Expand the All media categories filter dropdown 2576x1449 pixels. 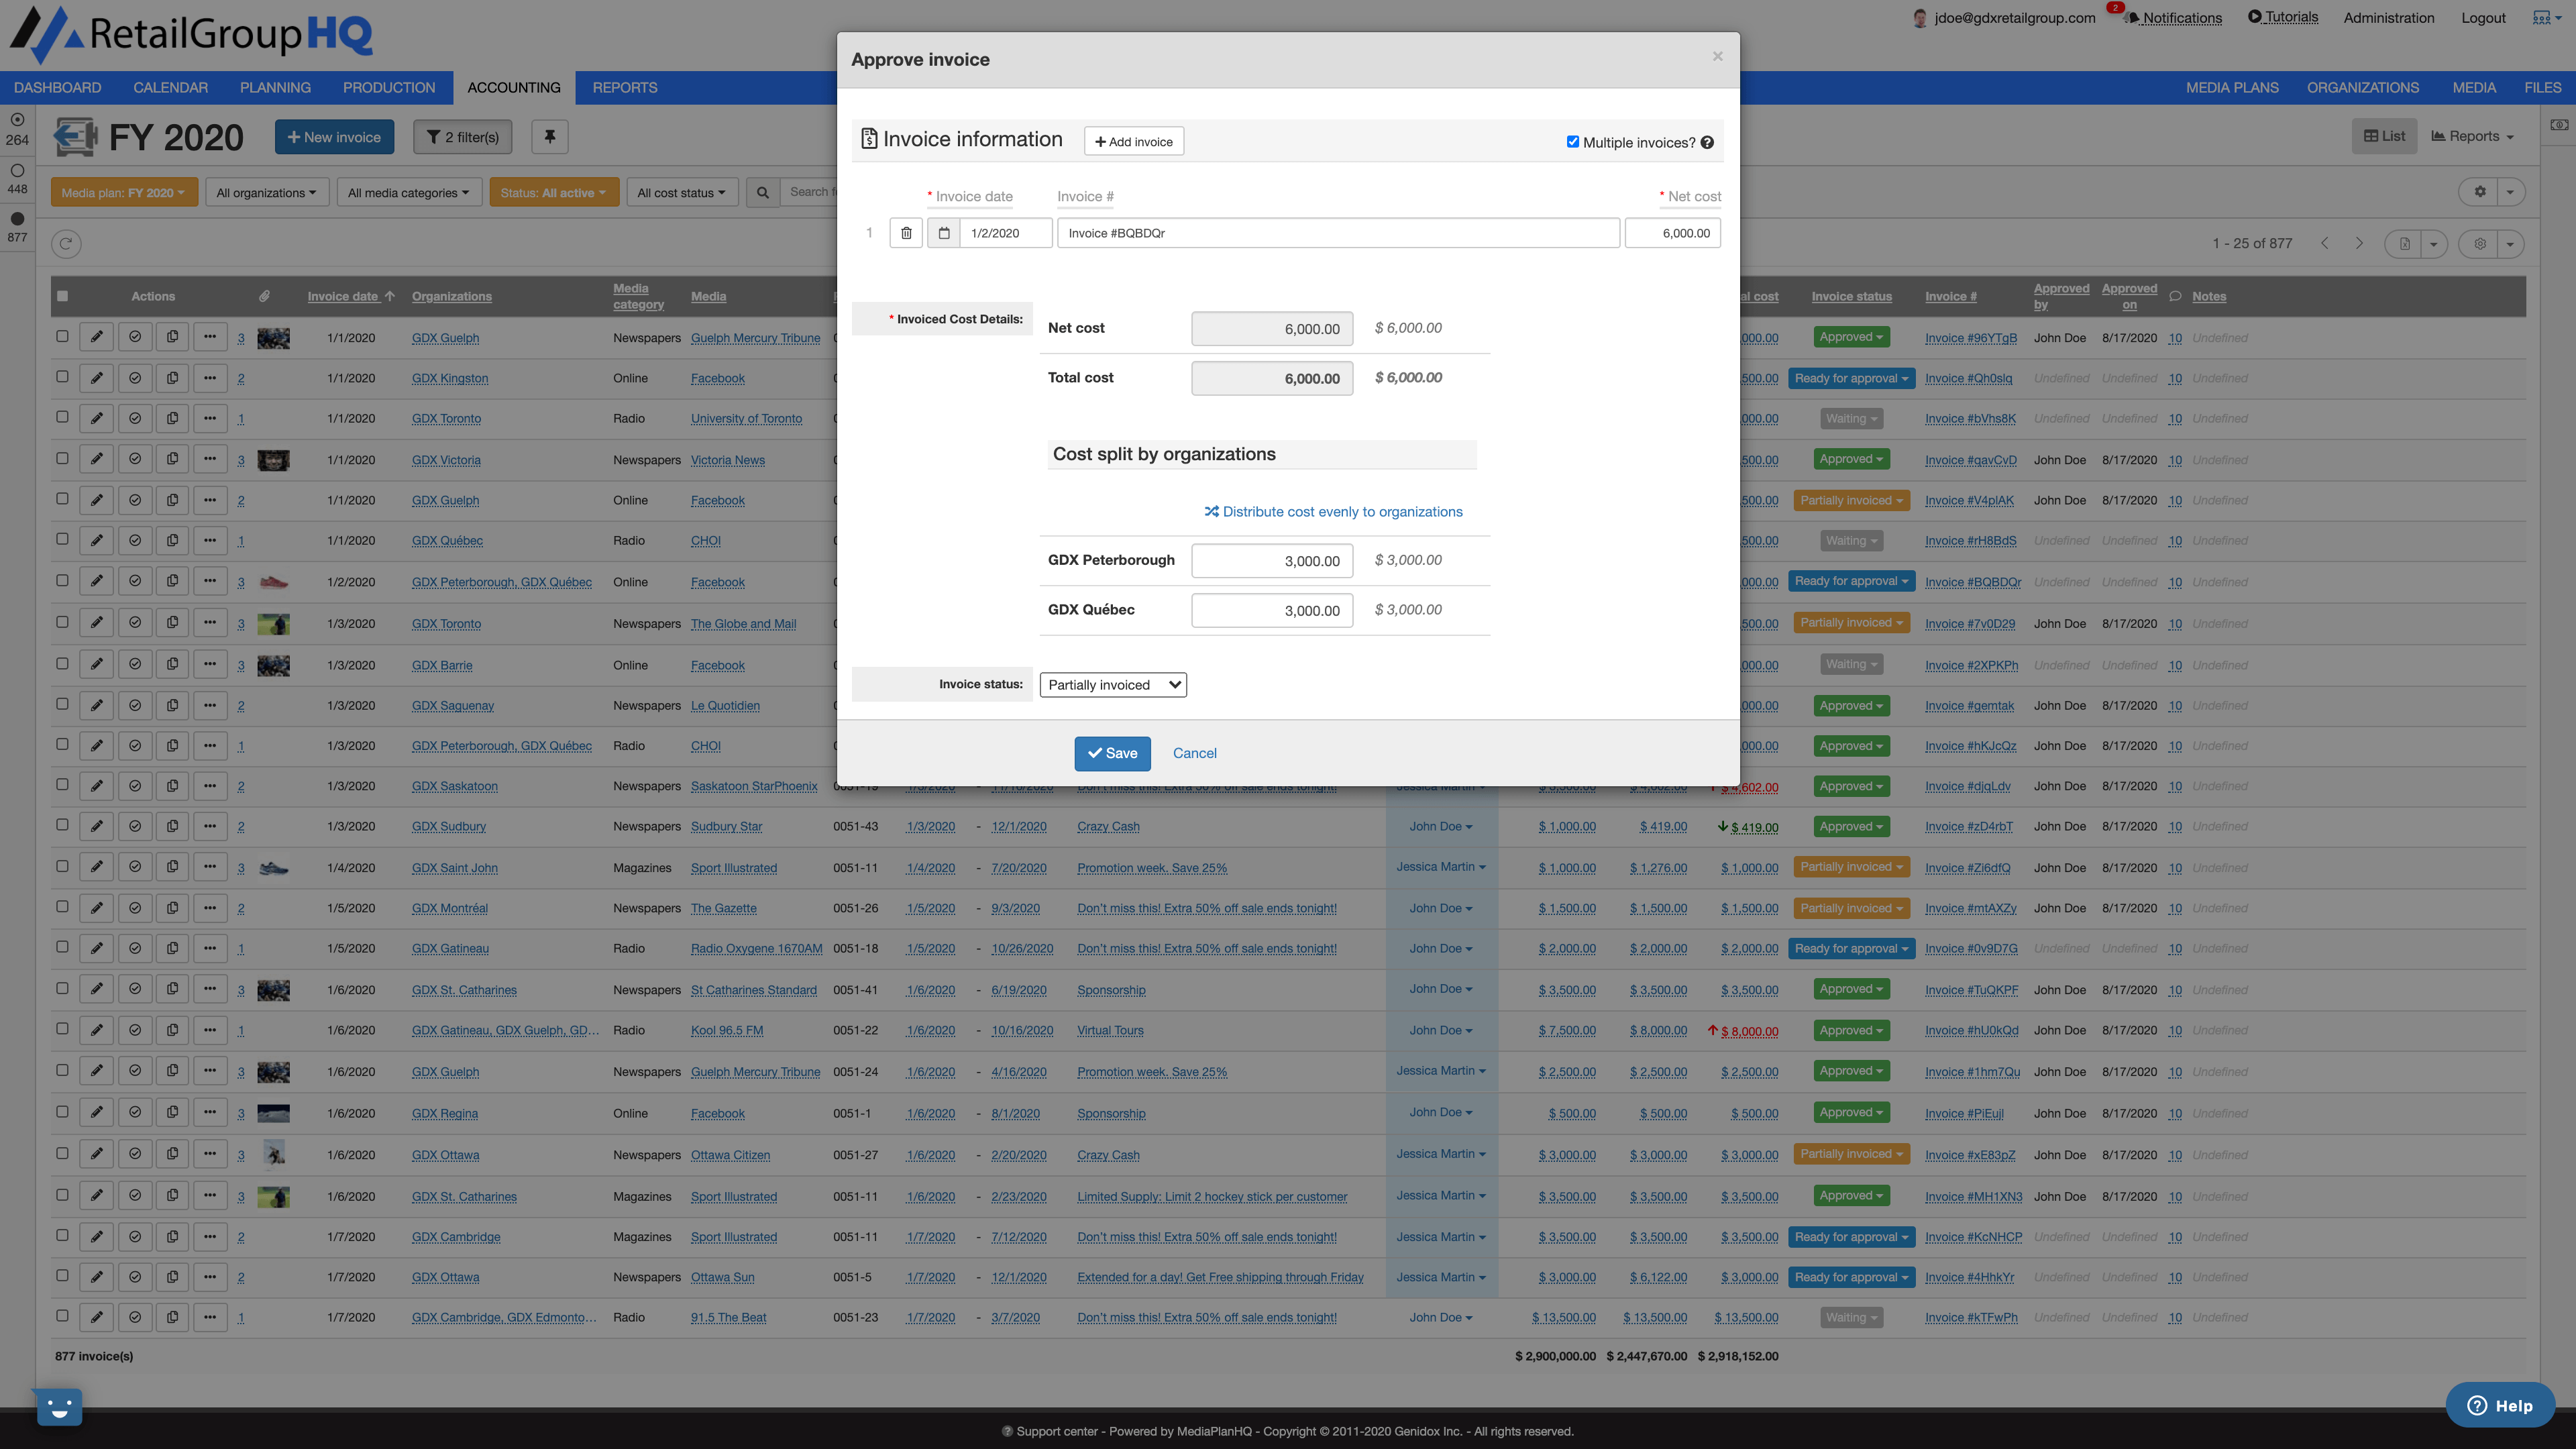point(408,192)
